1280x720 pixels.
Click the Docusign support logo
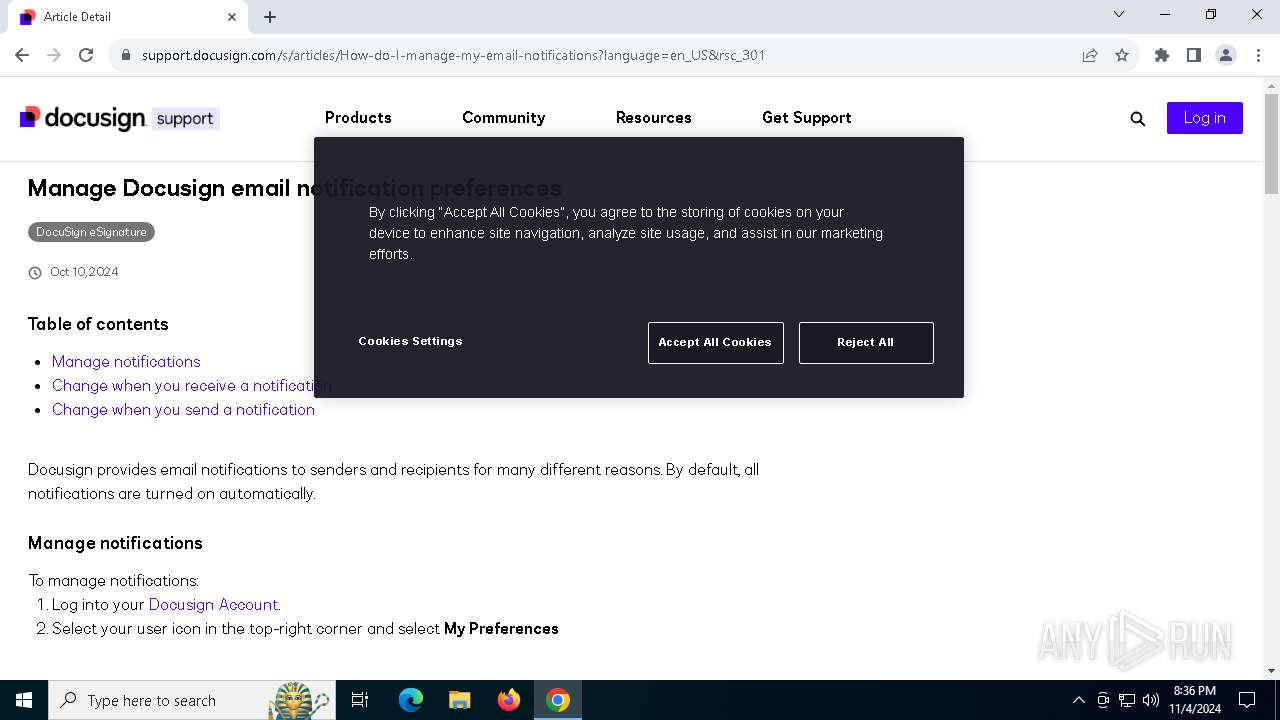pyautogui.click(x=119, y=118)
